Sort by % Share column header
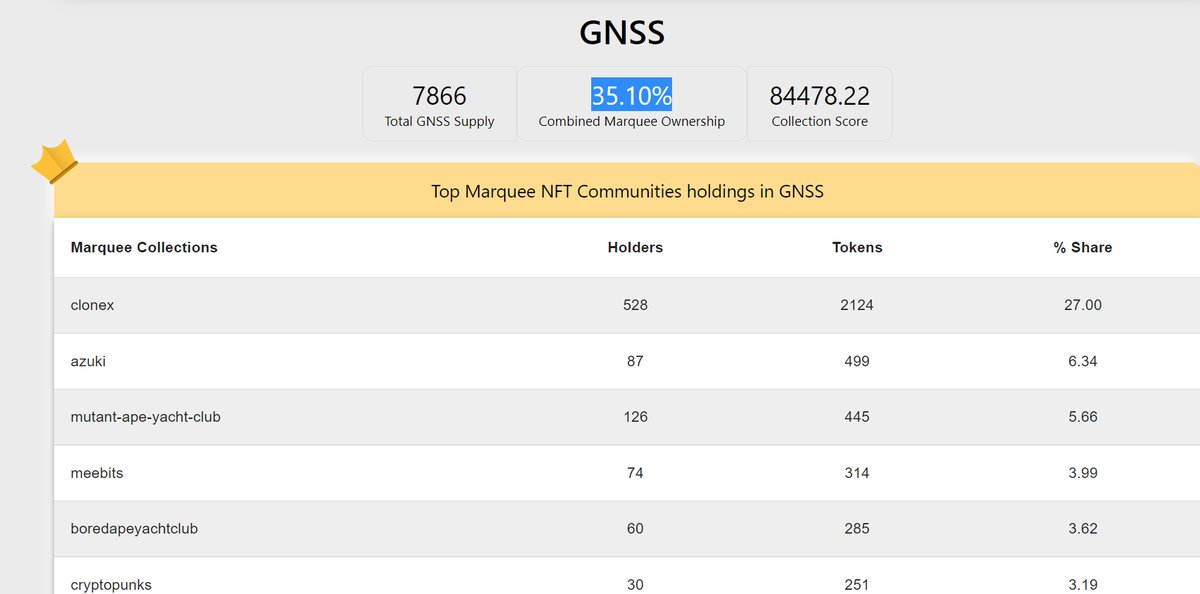1200x594 pixels. pos(1083,247)
